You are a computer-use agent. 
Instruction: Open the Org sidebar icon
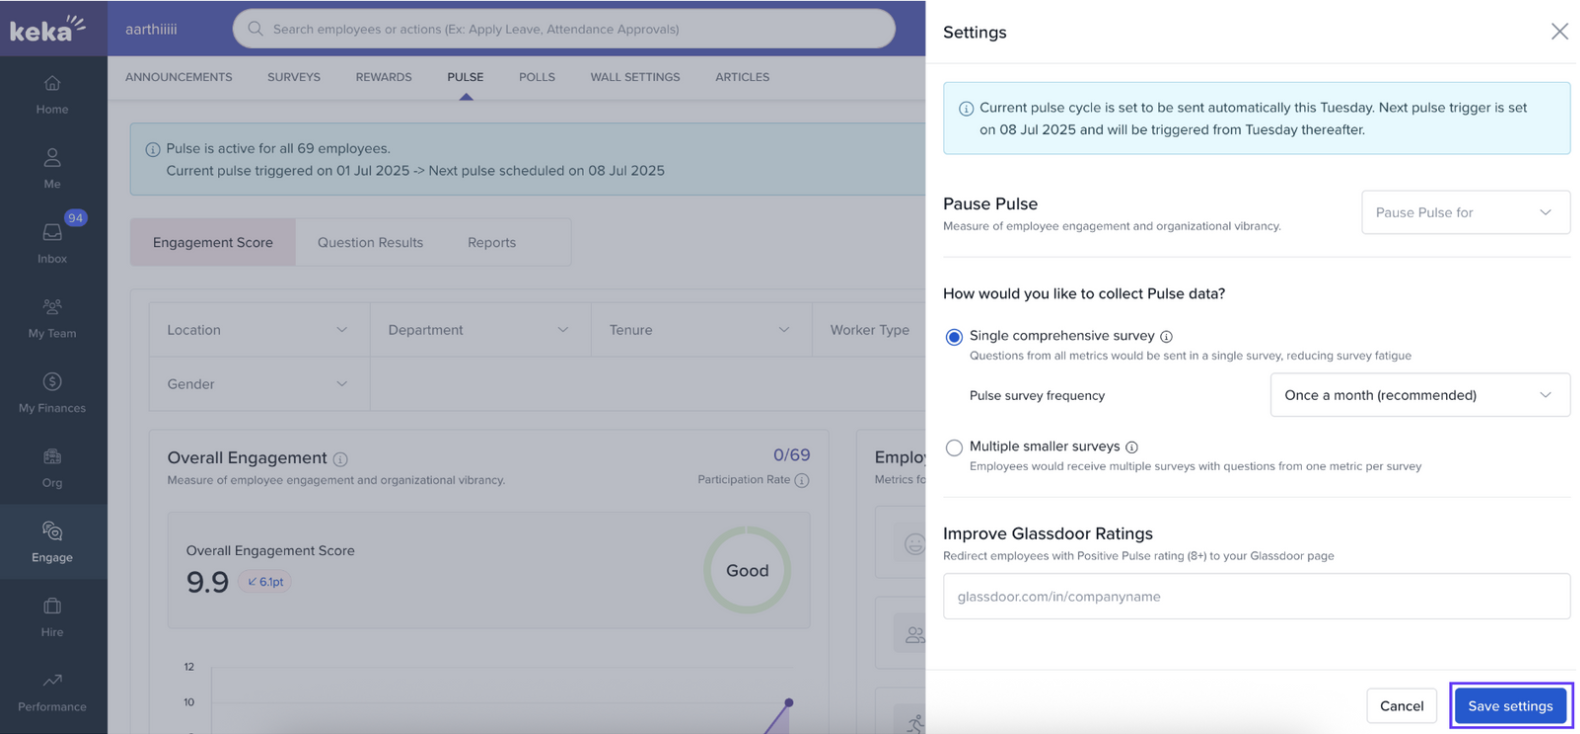click(52, 466)
